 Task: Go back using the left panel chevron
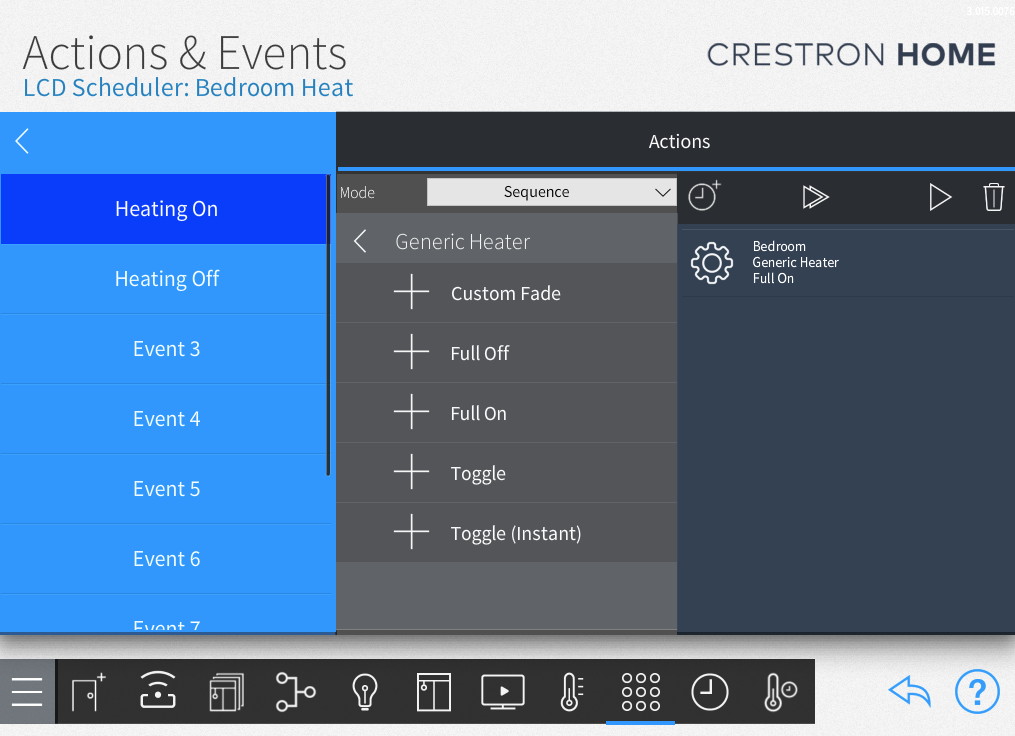click(x=22, y=140)
